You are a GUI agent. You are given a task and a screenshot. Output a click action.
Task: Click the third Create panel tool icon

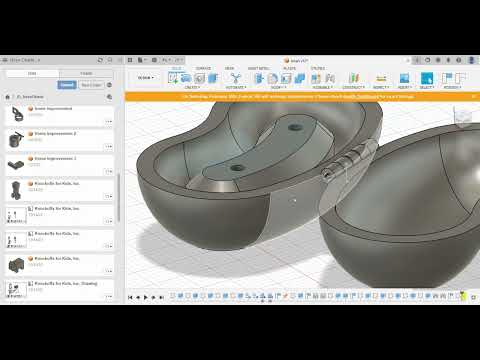[x=199, y=78]
